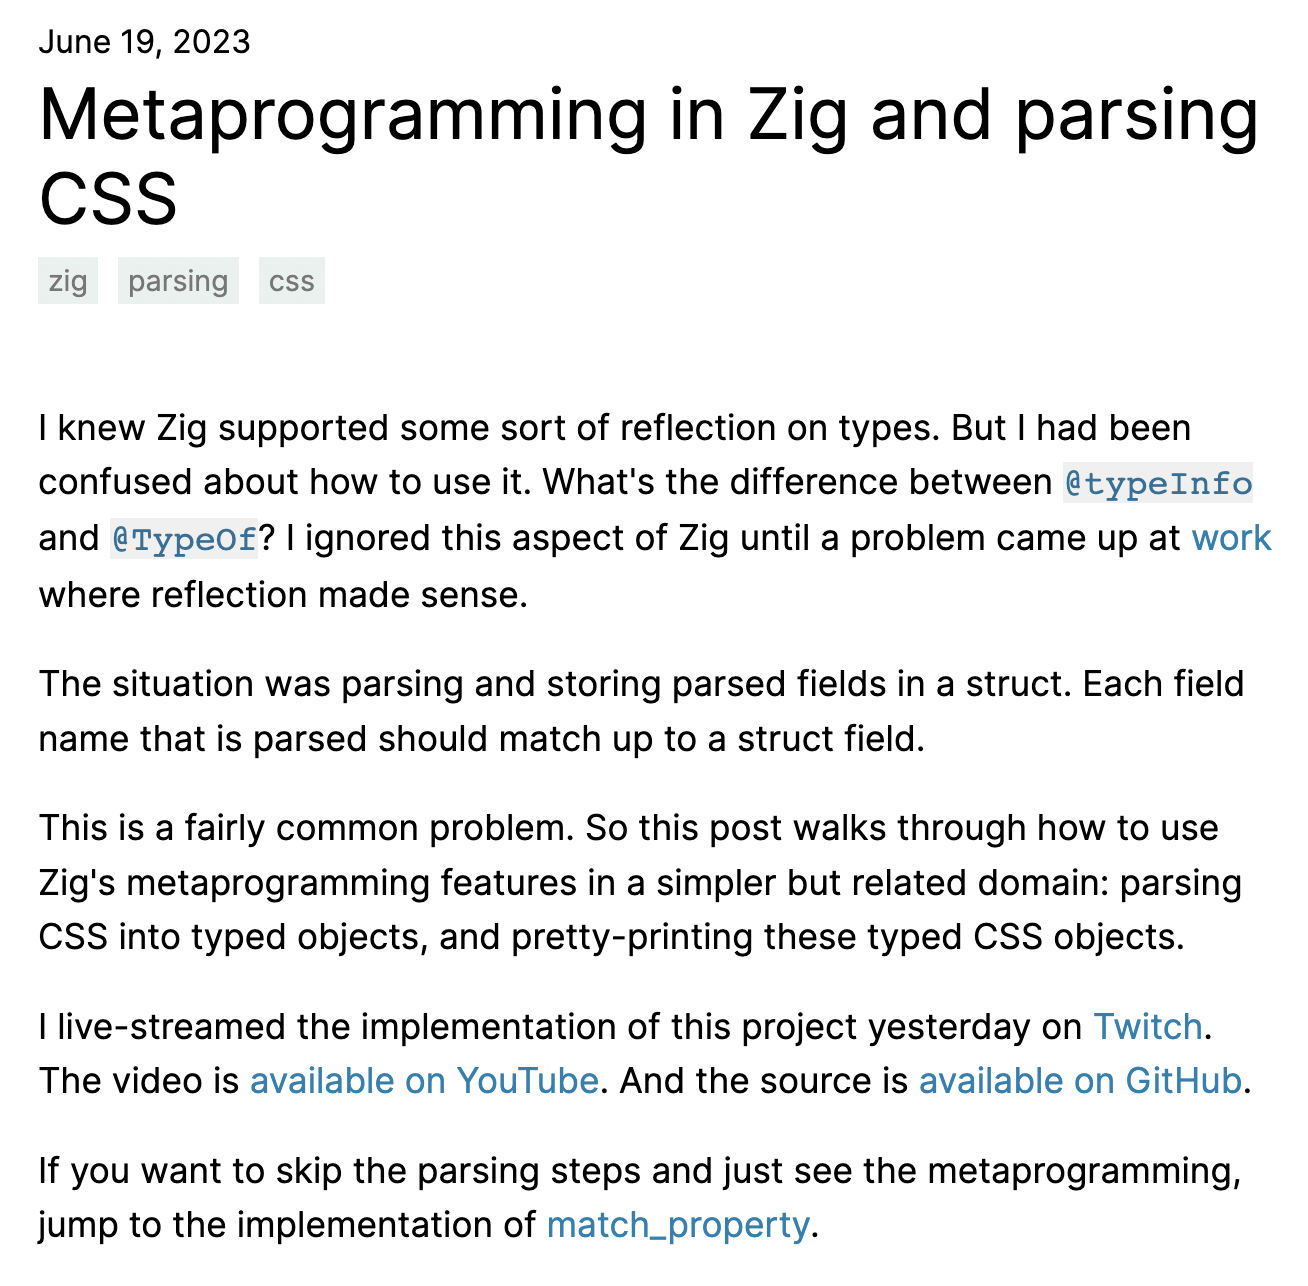Open the parsing tag
This screenshot has width=1308, height=1286.
(x=178, y=281)
